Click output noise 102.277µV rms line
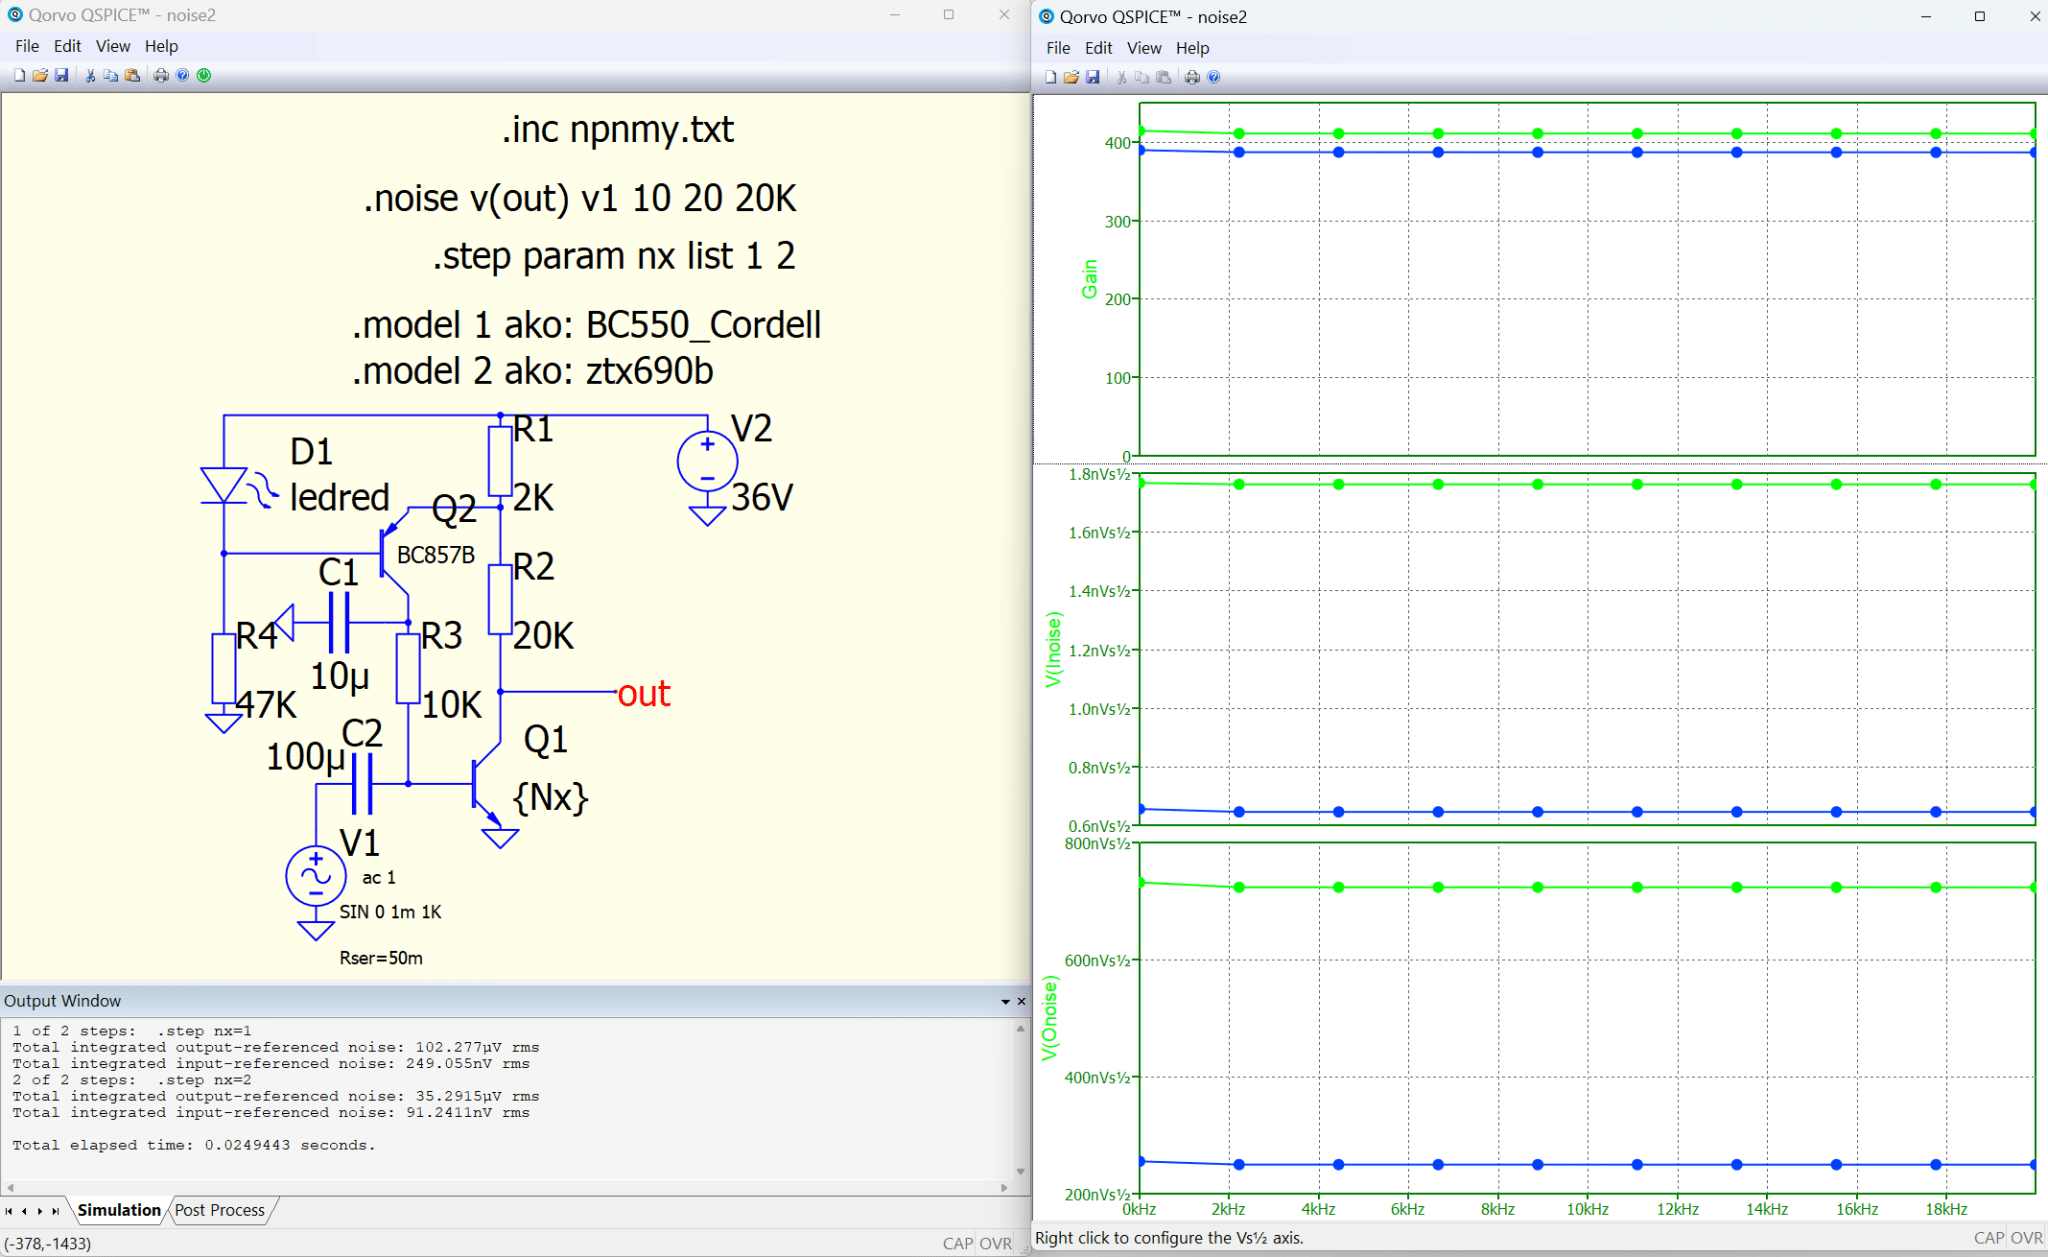This screenshot has height=1257, width=2048. tap(276, 1047)
